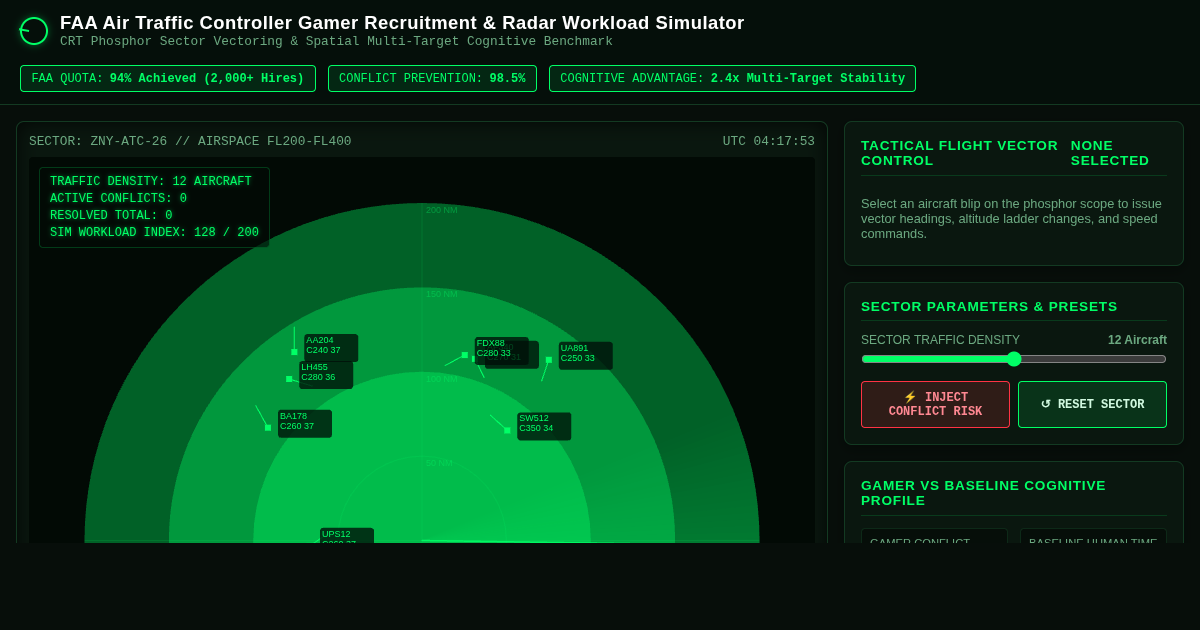Click the FDX88 C280 data tag
The width and height of the screenshot is (1200, 630).
(x=502, y=351)
